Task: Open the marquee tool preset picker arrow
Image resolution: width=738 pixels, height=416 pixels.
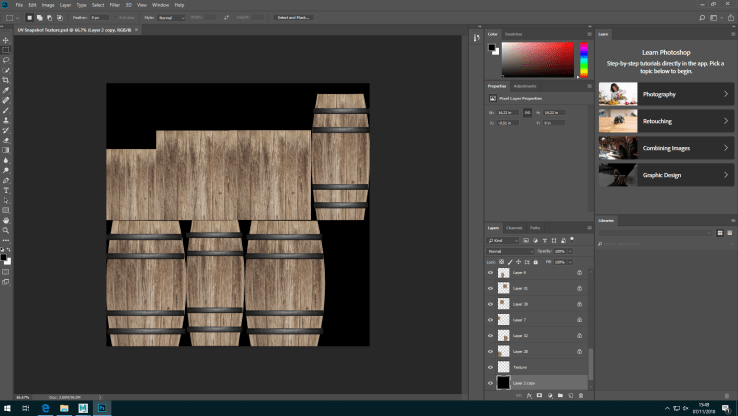Action: click(x=17, y=18)
